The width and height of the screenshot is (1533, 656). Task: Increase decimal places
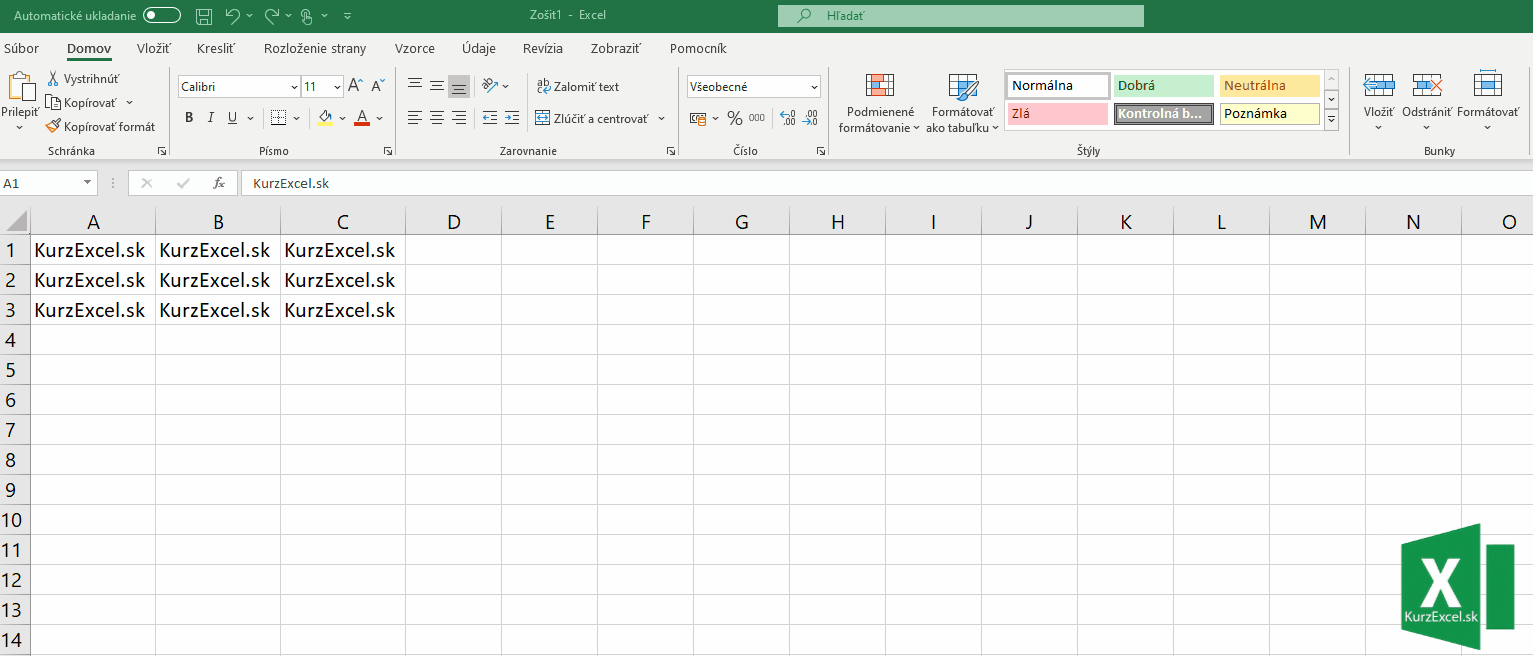coord(788,118)
